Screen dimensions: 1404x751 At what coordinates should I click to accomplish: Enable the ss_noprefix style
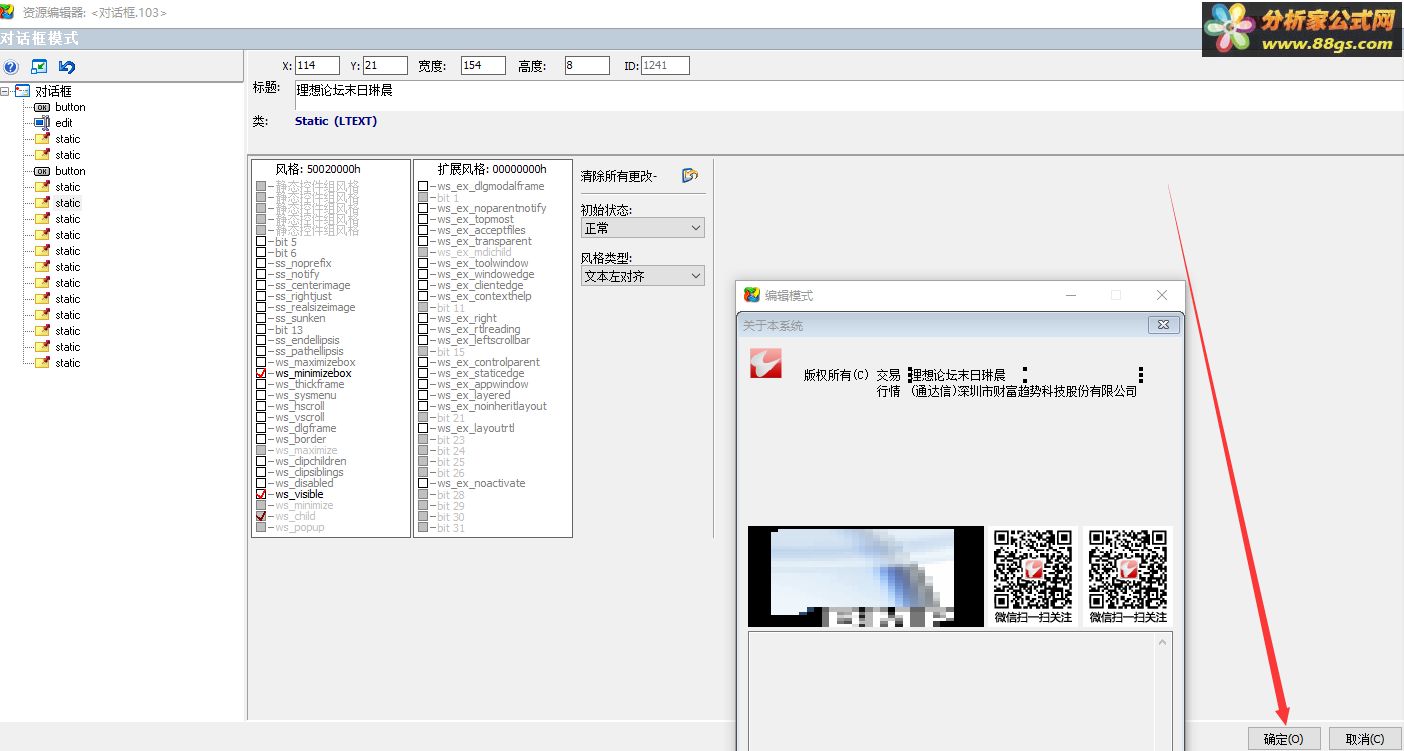point(261,263)
